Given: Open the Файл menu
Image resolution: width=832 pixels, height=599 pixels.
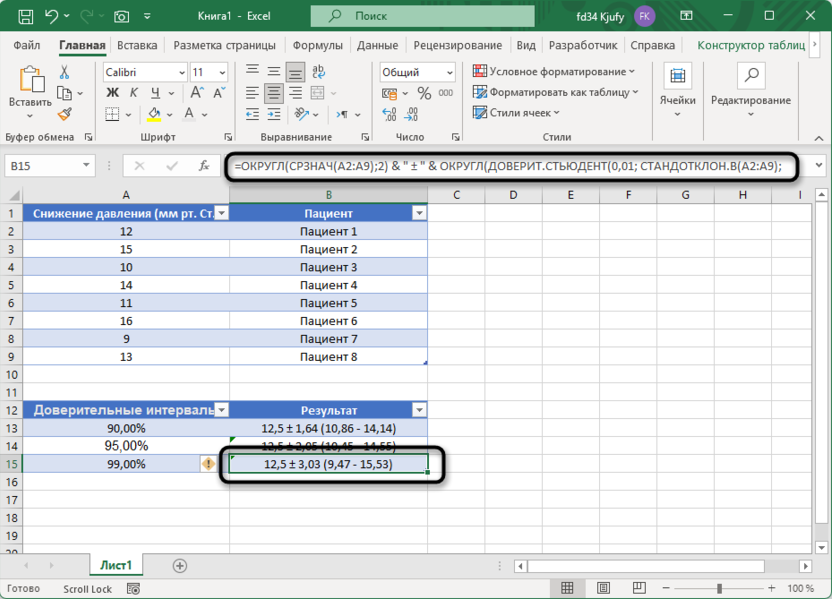Looking at the screenshot, I should (27, 45).
